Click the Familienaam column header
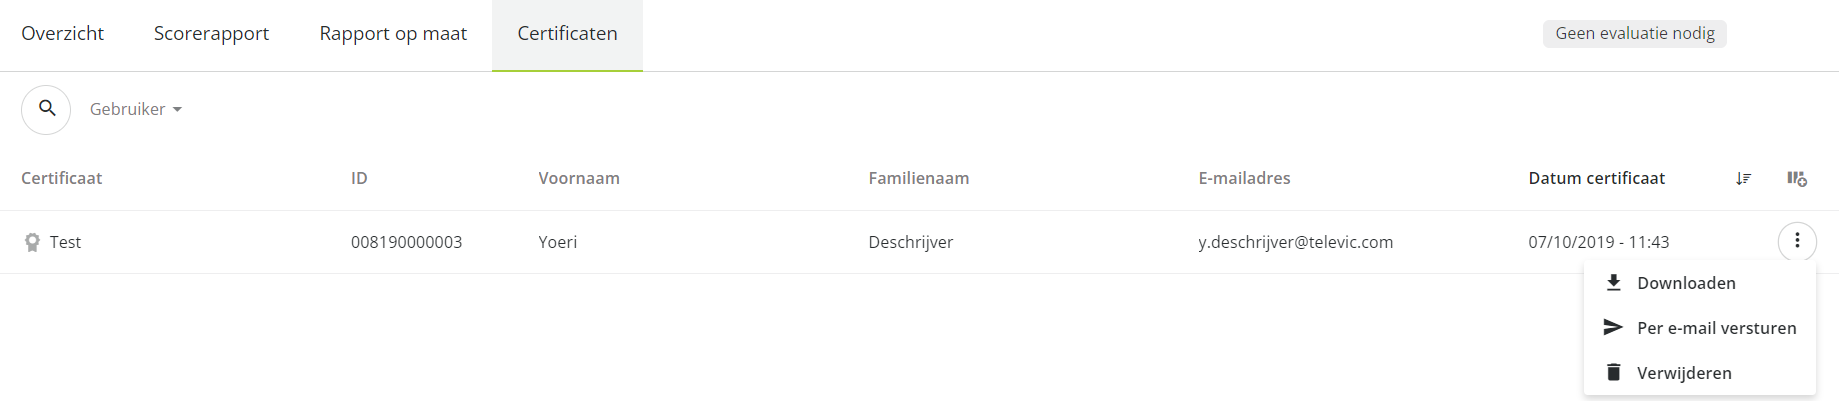The height and width of the screenshot is (401, 1839). 918,178
